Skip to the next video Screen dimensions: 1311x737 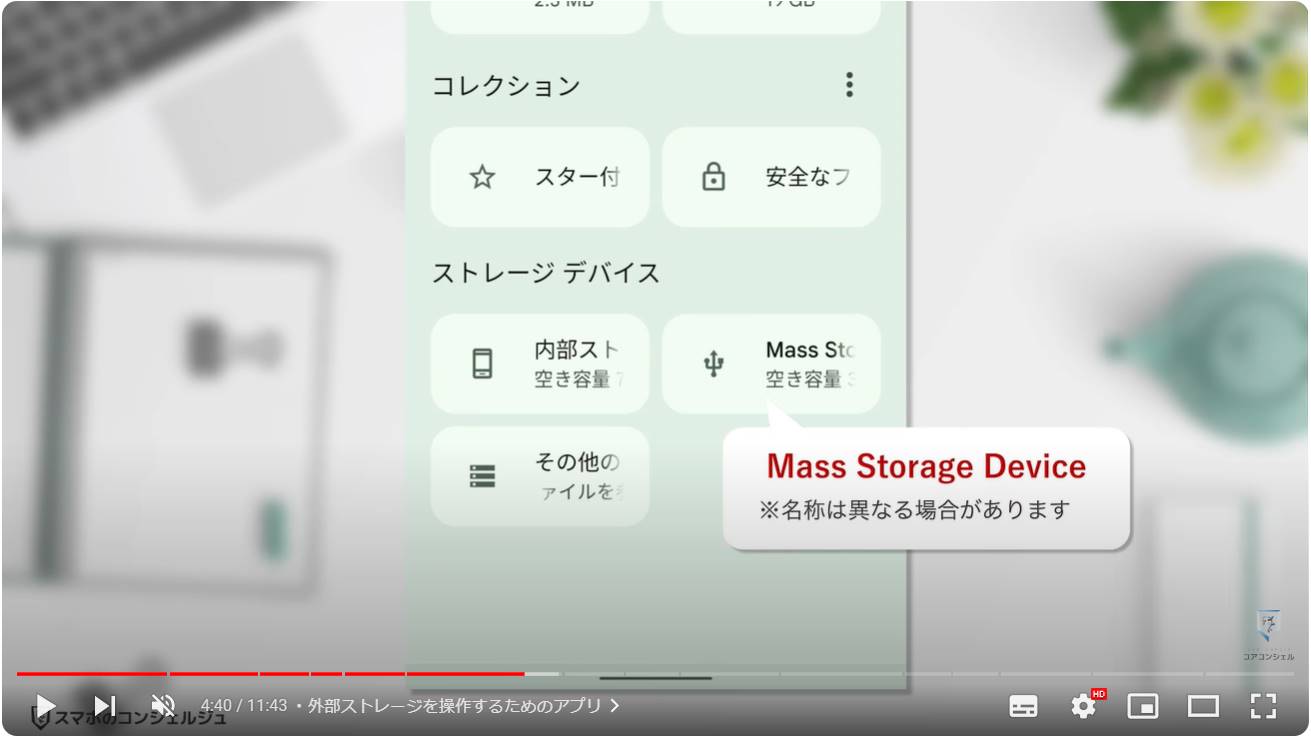tap(105, 706)
